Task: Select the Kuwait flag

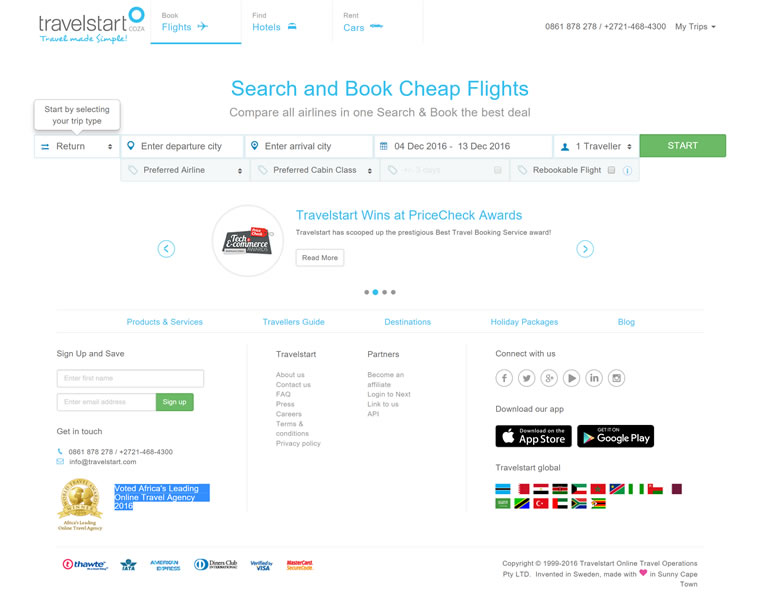Action: [579, 489]
